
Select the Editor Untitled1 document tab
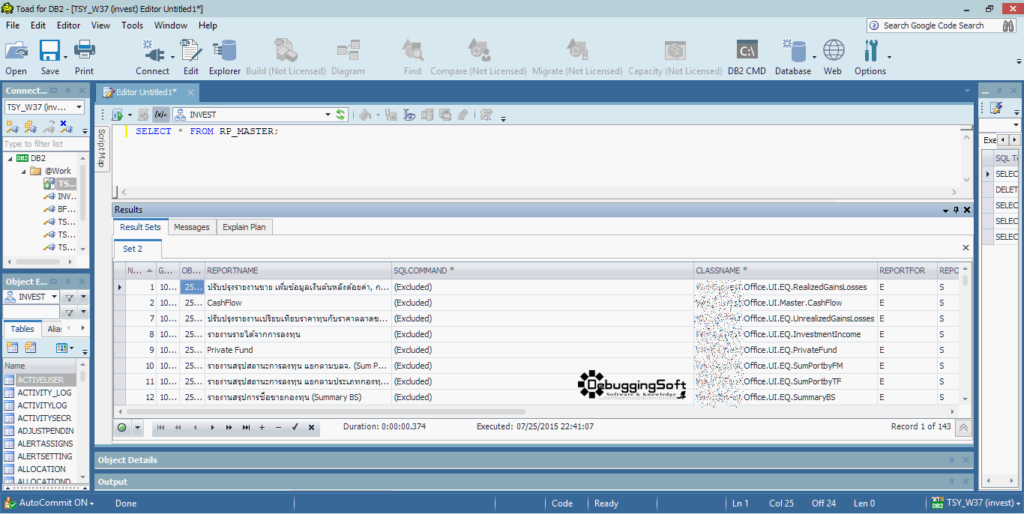click(x=146, y=92)
